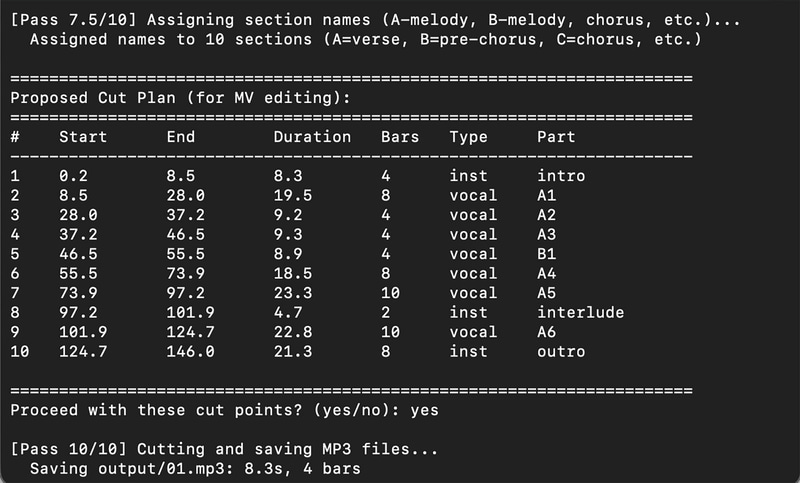Viewport: 800px width, 483px height.
Task: Click the "A6" part label
Action: pyautogui.click(x=547, y=332)
